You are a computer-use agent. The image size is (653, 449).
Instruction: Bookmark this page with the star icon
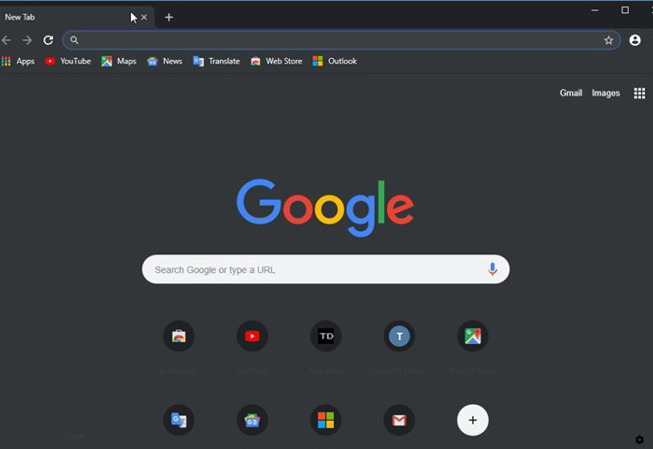608,40
